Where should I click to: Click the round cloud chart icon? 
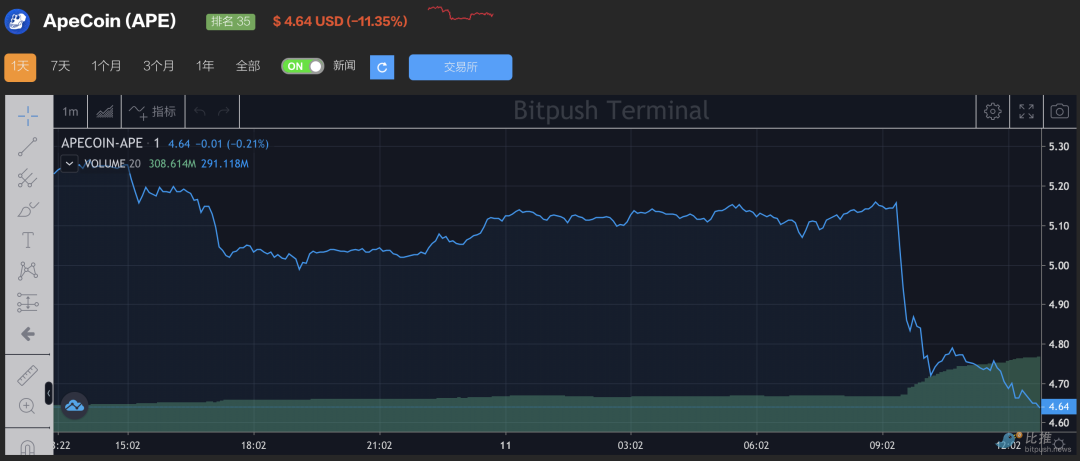point(74,407)
